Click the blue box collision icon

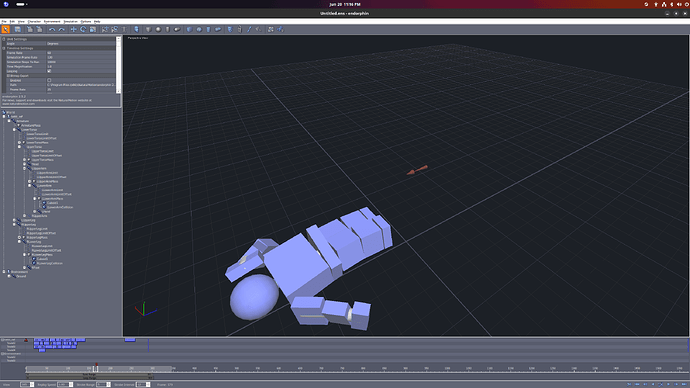pyautogui.click(x=189, y=29)
